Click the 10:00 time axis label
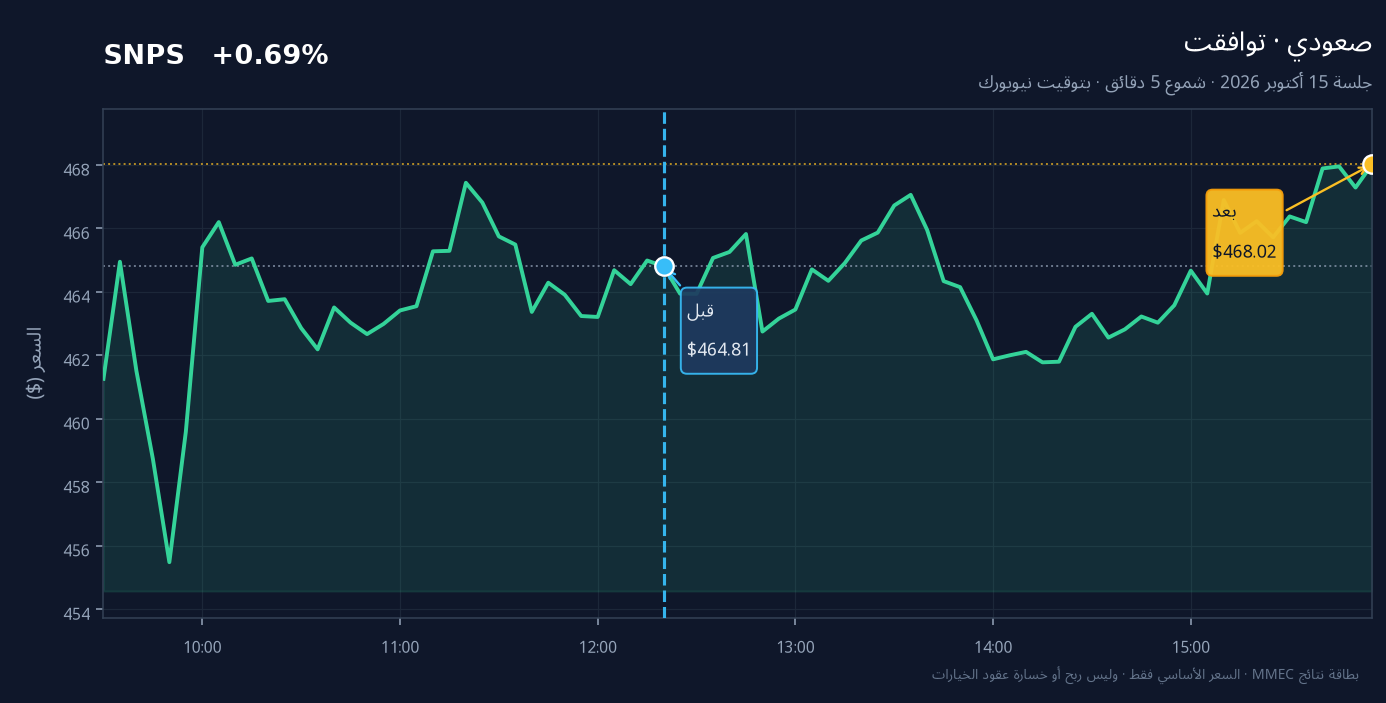Viewport: 1386px width, 703px height. 202,647
